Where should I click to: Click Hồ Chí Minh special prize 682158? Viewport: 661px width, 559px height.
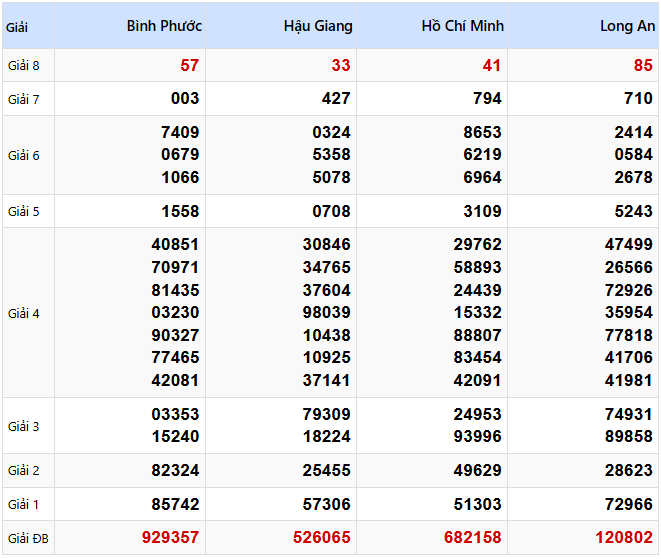click(473, 538)
